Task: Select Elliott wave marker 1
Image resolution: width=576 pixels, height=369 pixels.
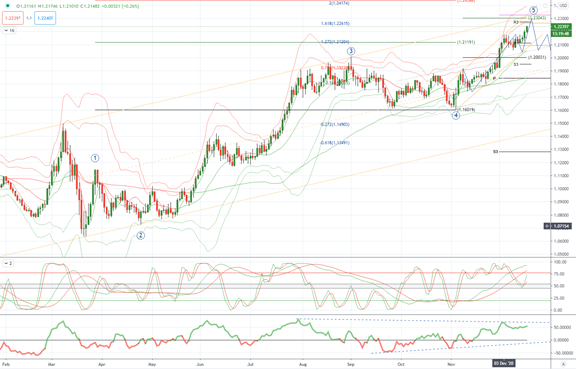Action: (95, 158)
